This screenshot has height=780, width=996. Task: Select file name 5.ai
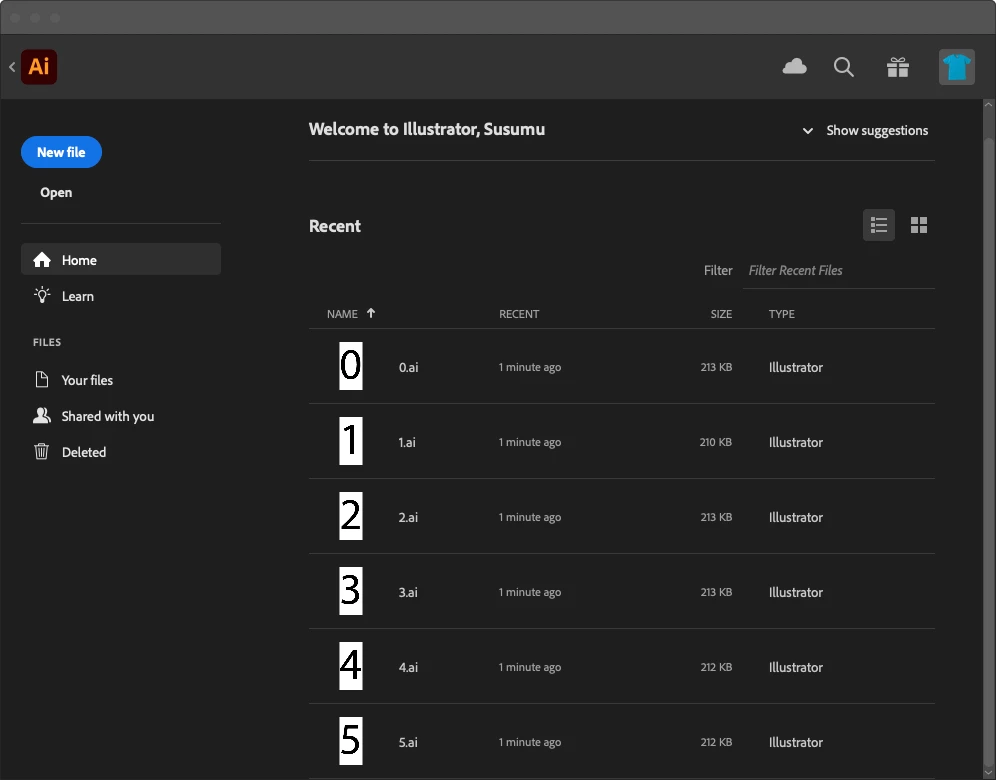tap(408, 742)
